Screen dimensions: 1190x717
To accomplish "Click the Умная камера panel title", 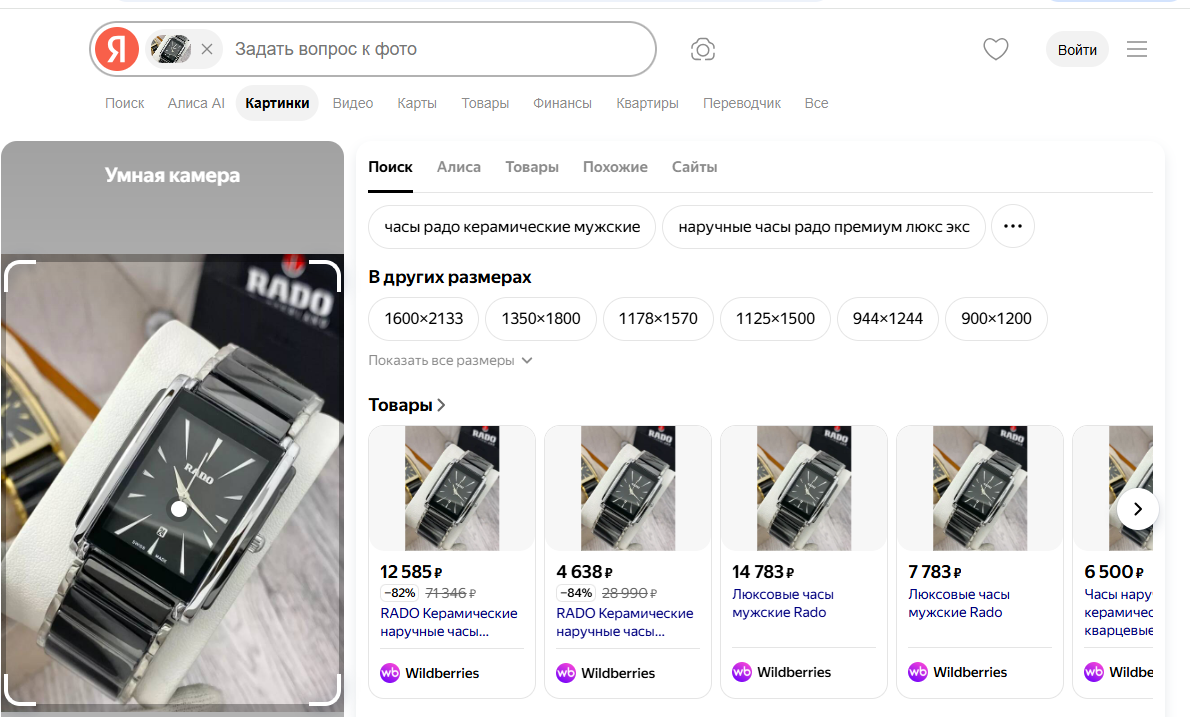I will pyautogui.click(x=172, y=175).
